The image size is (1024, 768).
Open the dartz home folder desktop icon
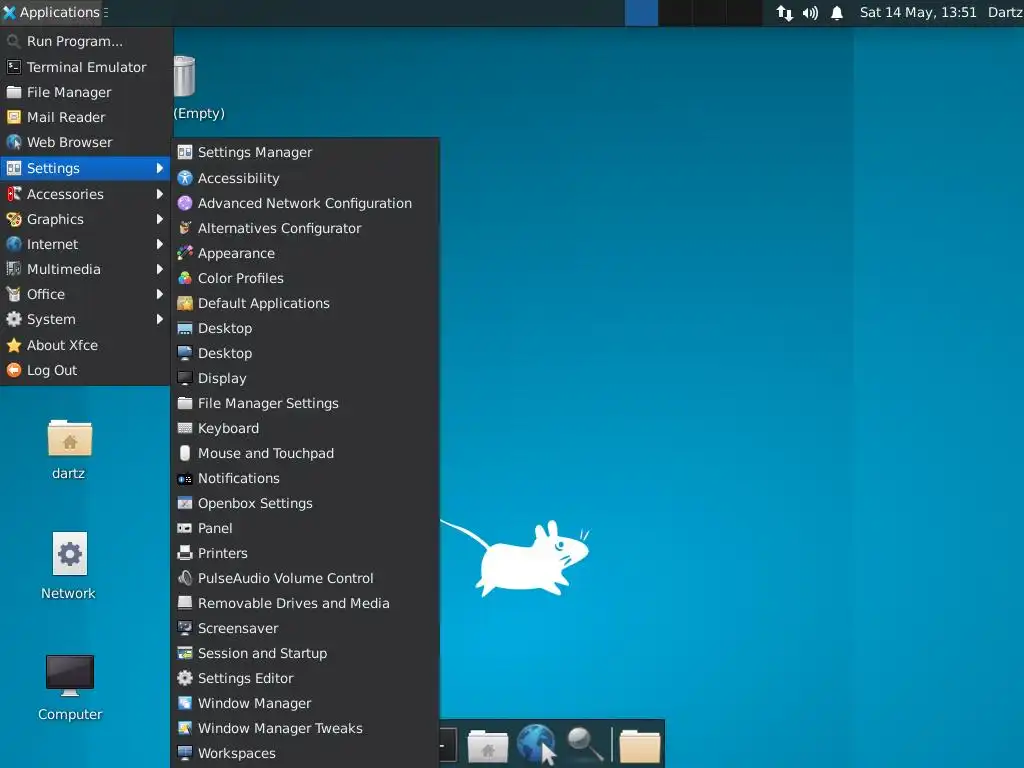click(69, 438)
